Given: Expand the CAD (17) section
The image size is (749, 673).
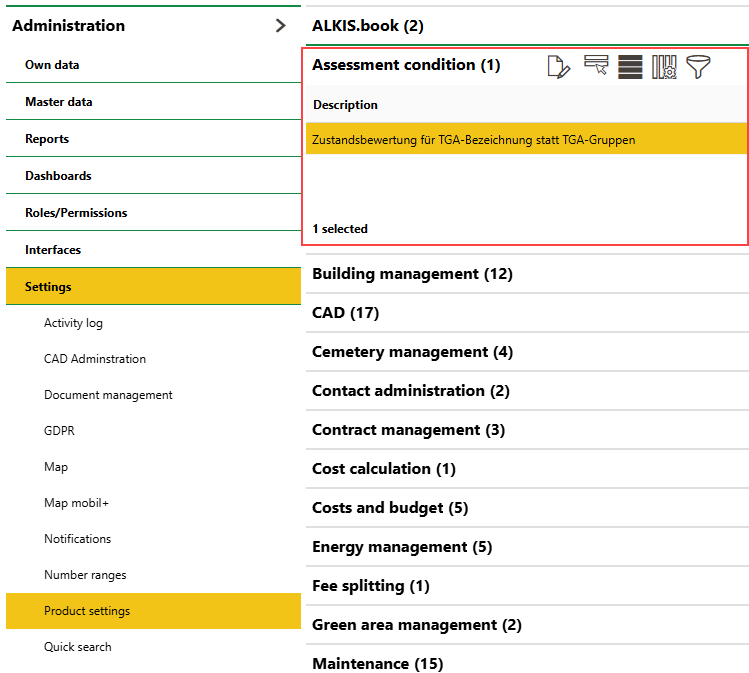Looking at the screenshot, I should point(345,313).
